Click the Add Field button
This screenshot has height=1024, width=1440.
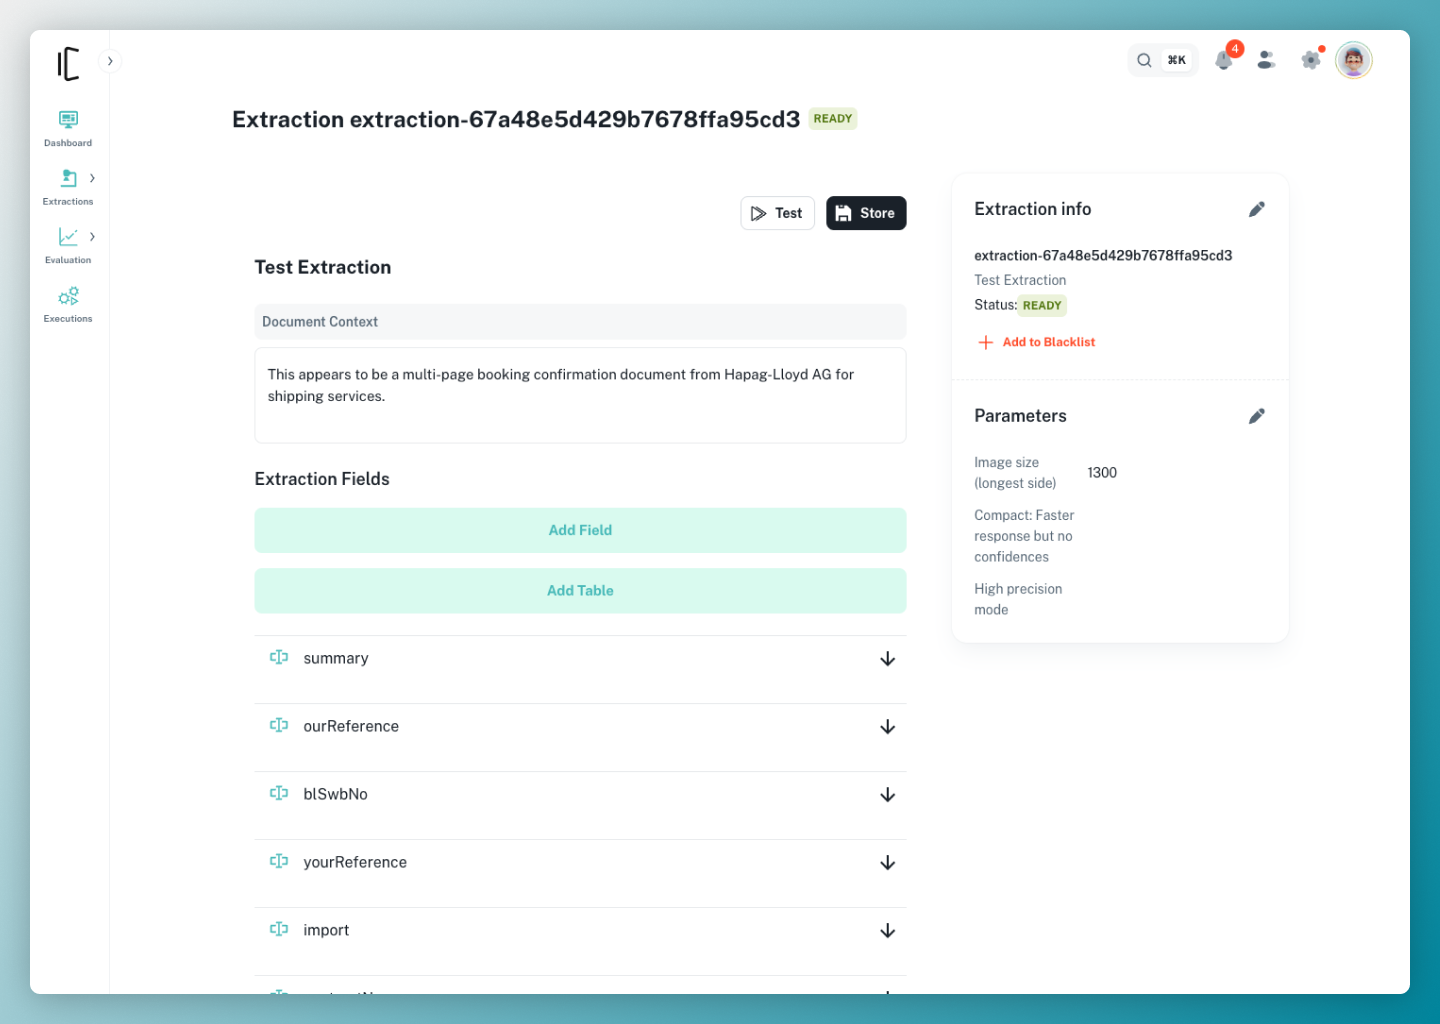pos(580,530)
